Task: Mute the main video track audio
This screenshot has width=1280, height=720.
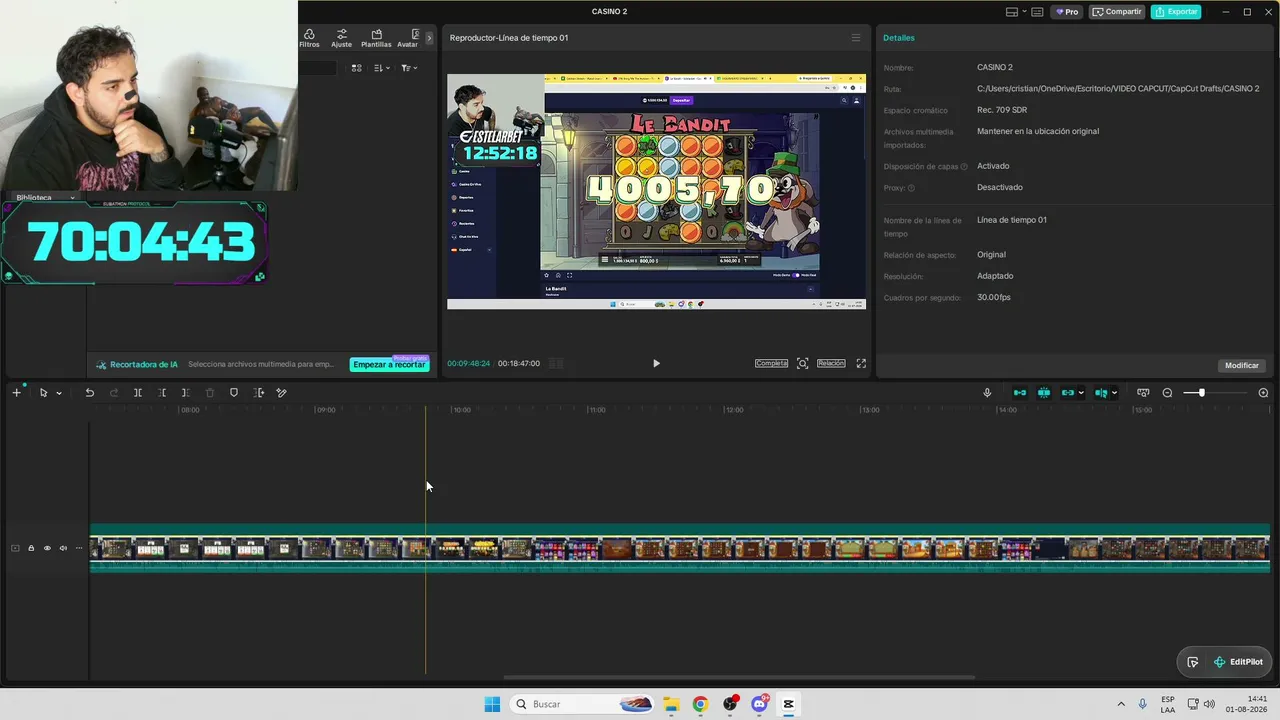Action: click(x=63, y=548)
